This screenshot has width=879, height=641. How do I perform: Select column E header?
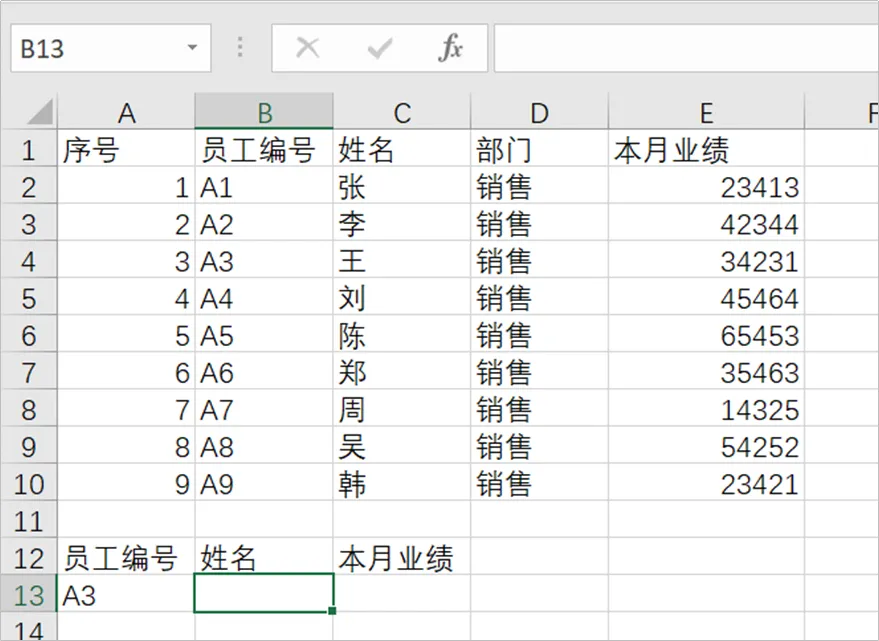(706, 112)
